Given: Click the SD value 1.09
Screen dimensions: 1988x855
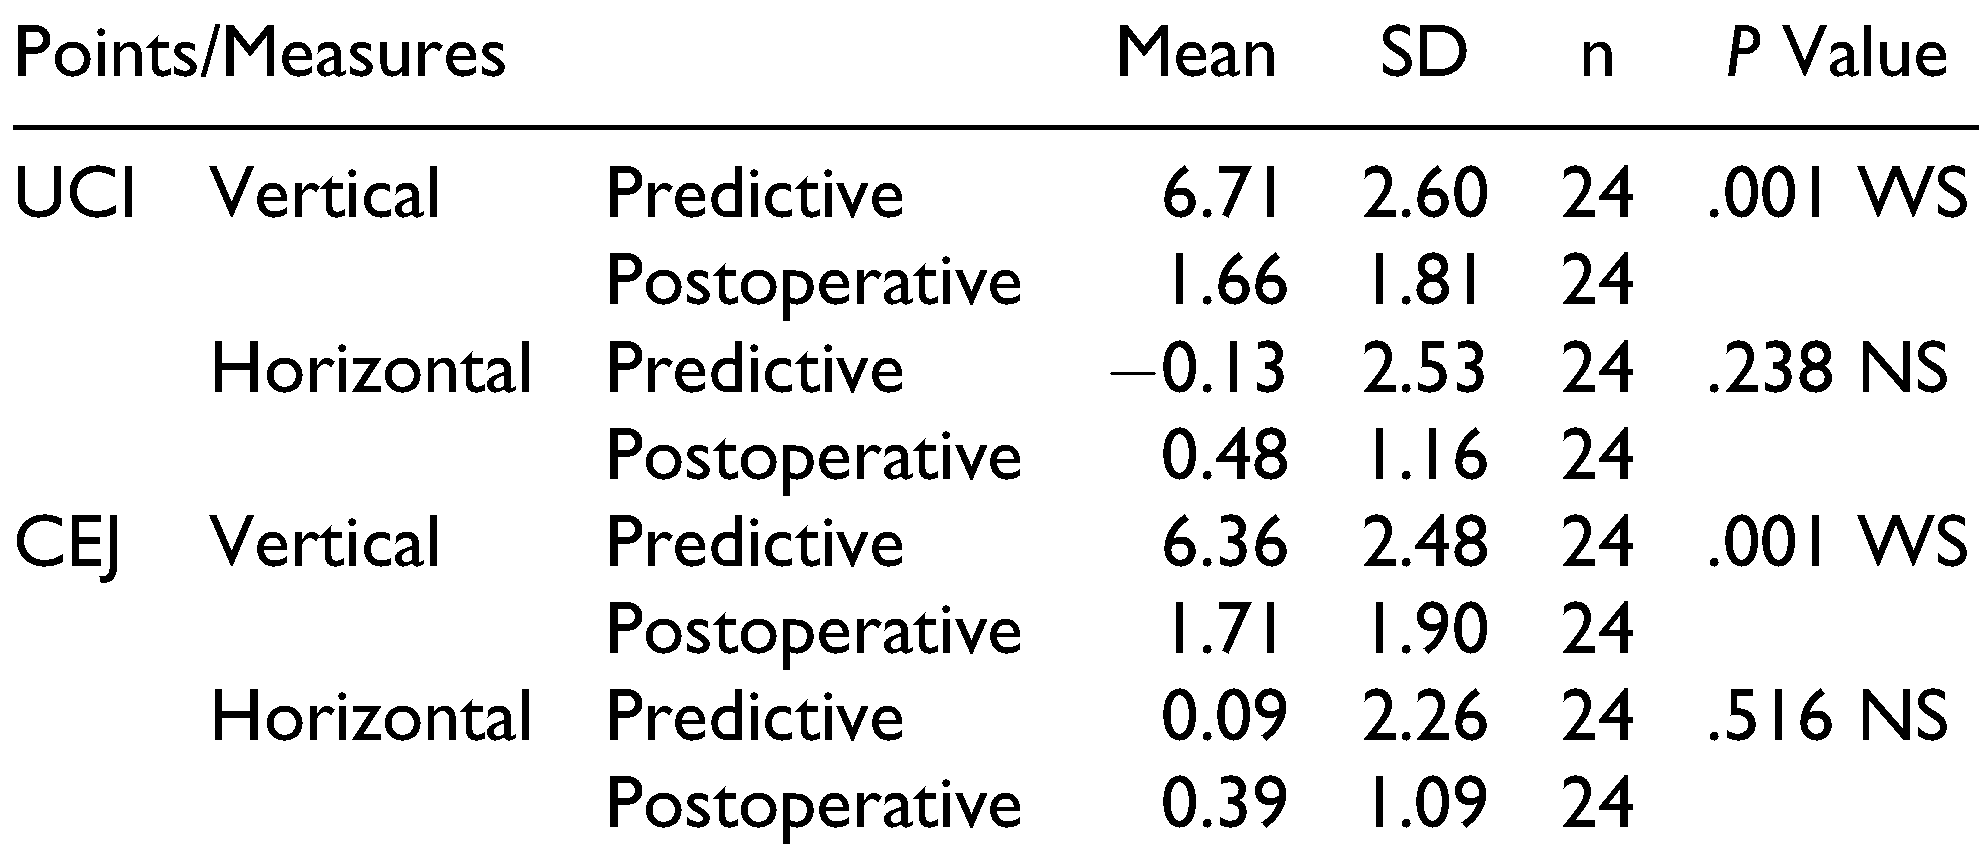Looking at the screenshot, I should [x=1424, y=805].
